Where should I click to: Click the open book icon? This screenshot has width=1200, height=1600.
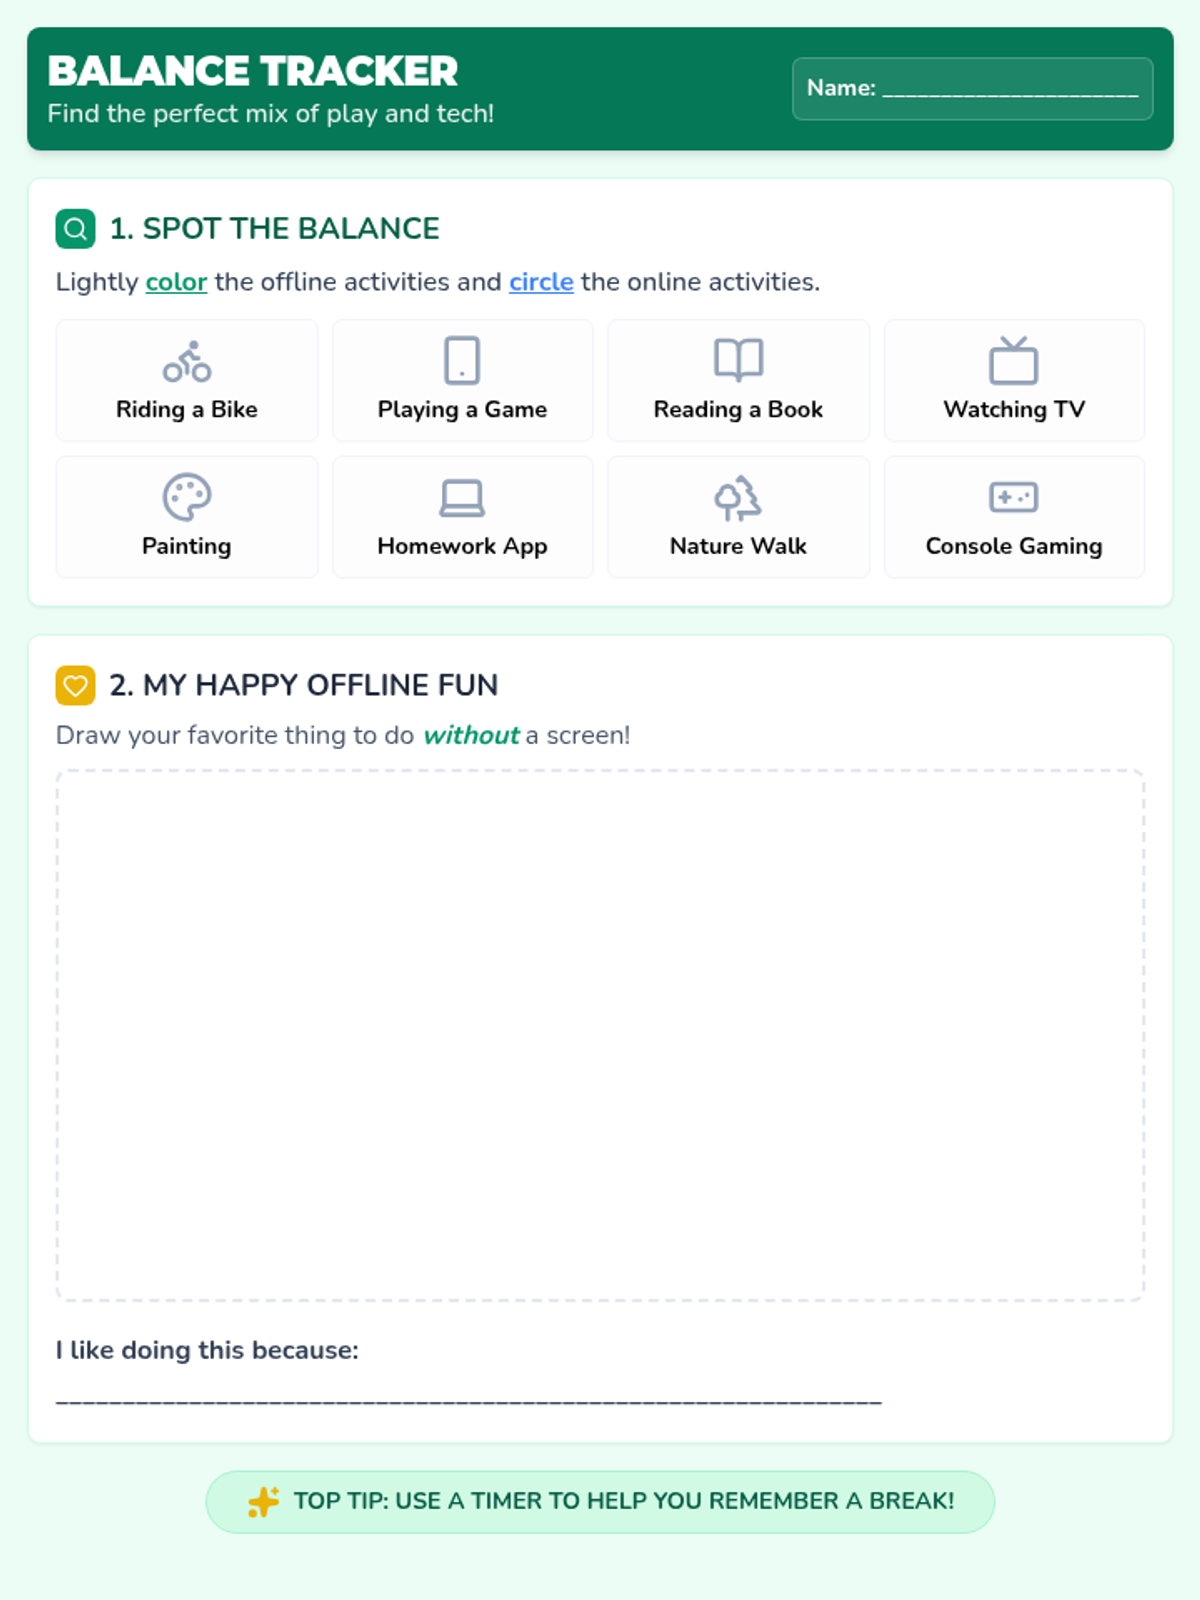point(738,360)
